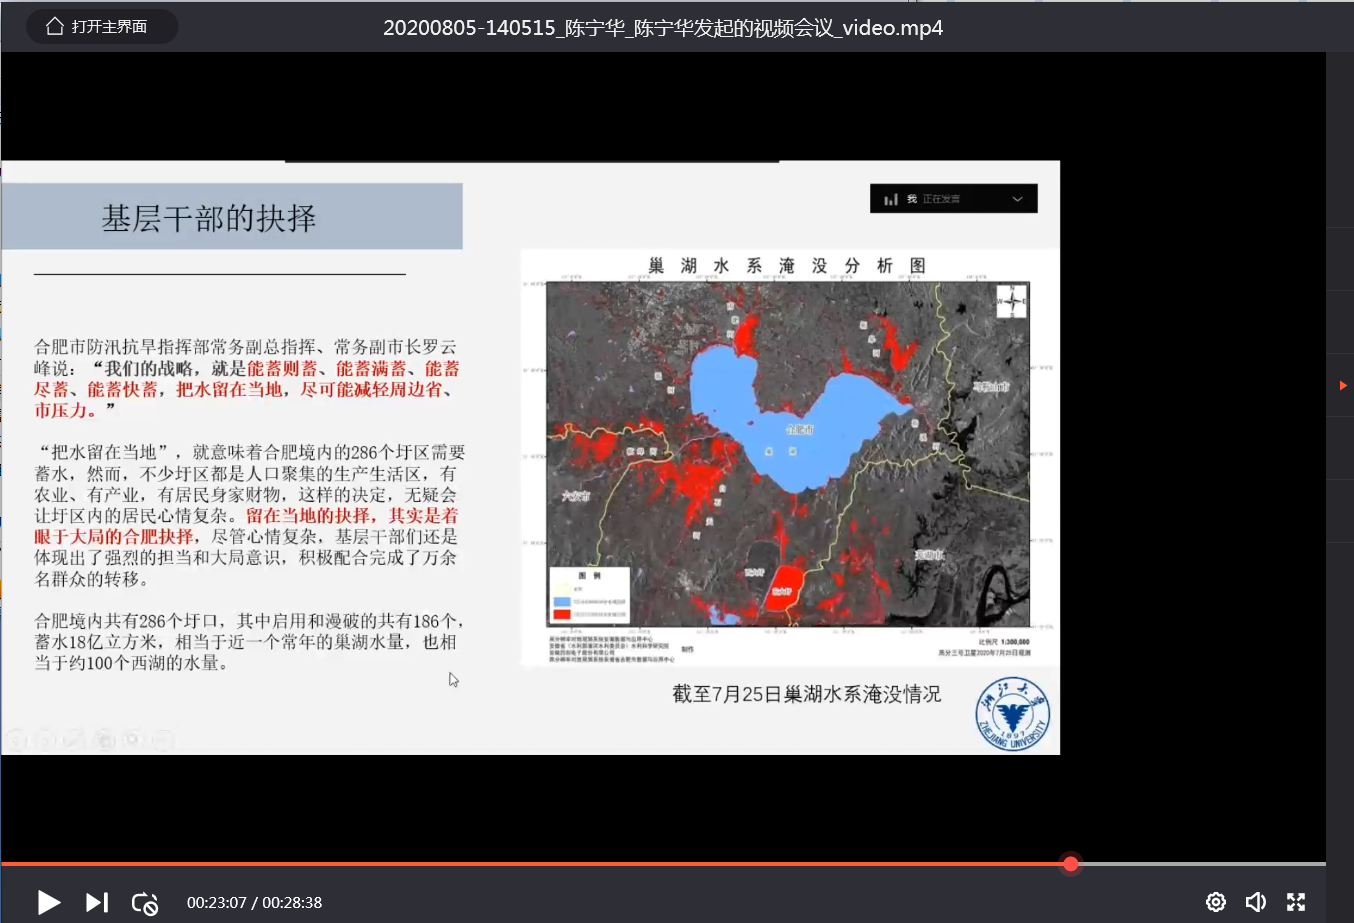
Task: Click the audio level bars icon beside 我
Action: tap(890, 200)
